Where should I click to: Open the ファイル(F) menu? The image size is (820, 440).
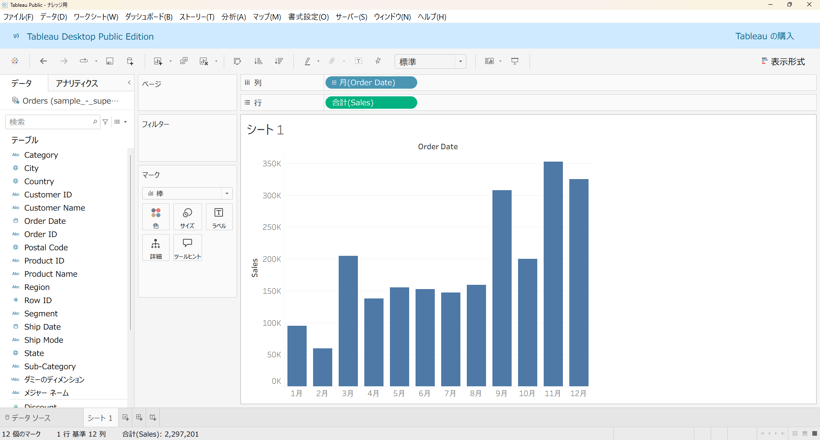pyautogui.click(x=18, y=17)
